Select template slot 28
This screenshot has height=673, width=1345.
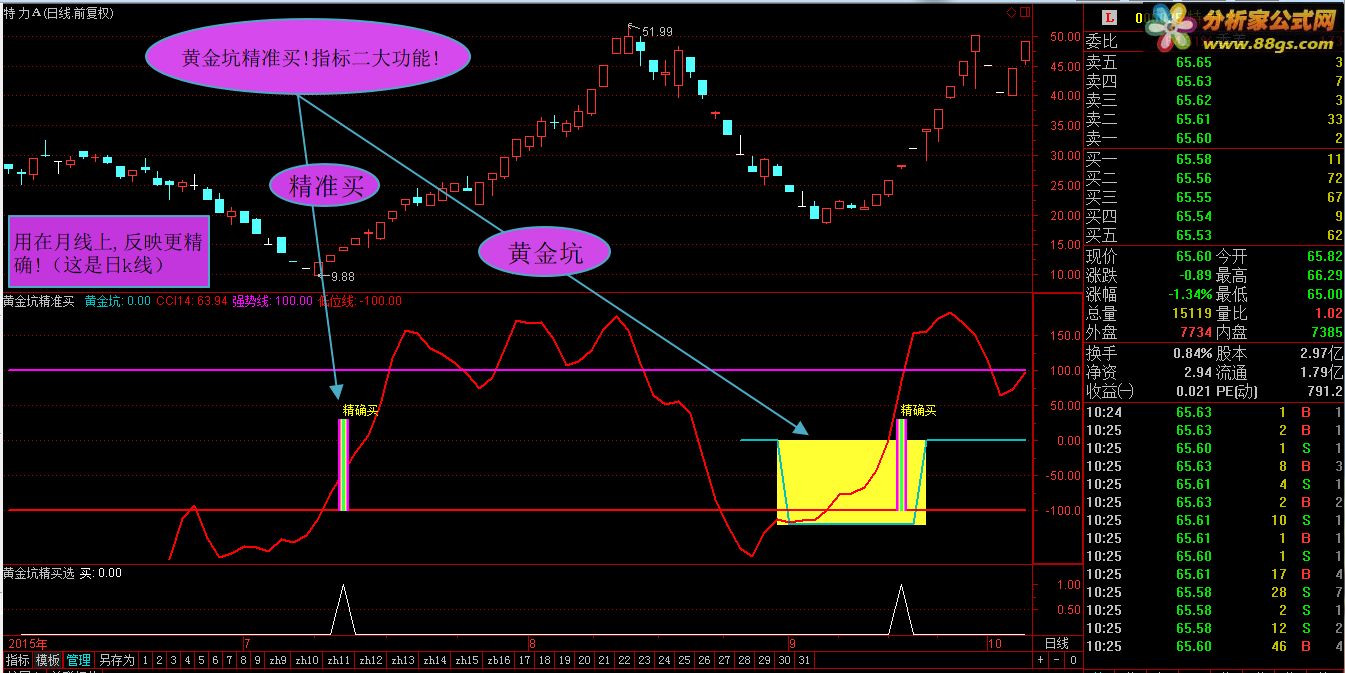tap(744, 660)
